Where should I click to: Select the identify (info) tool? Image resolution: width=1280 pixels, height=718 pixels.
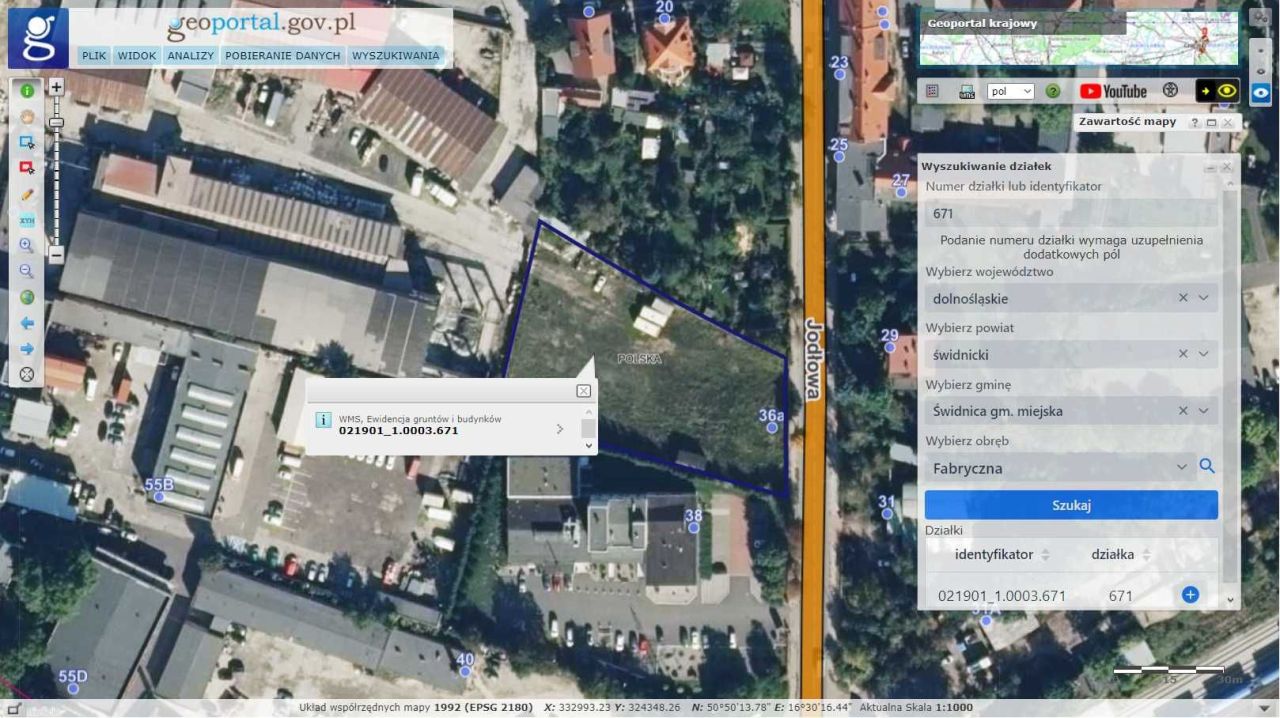27,90
